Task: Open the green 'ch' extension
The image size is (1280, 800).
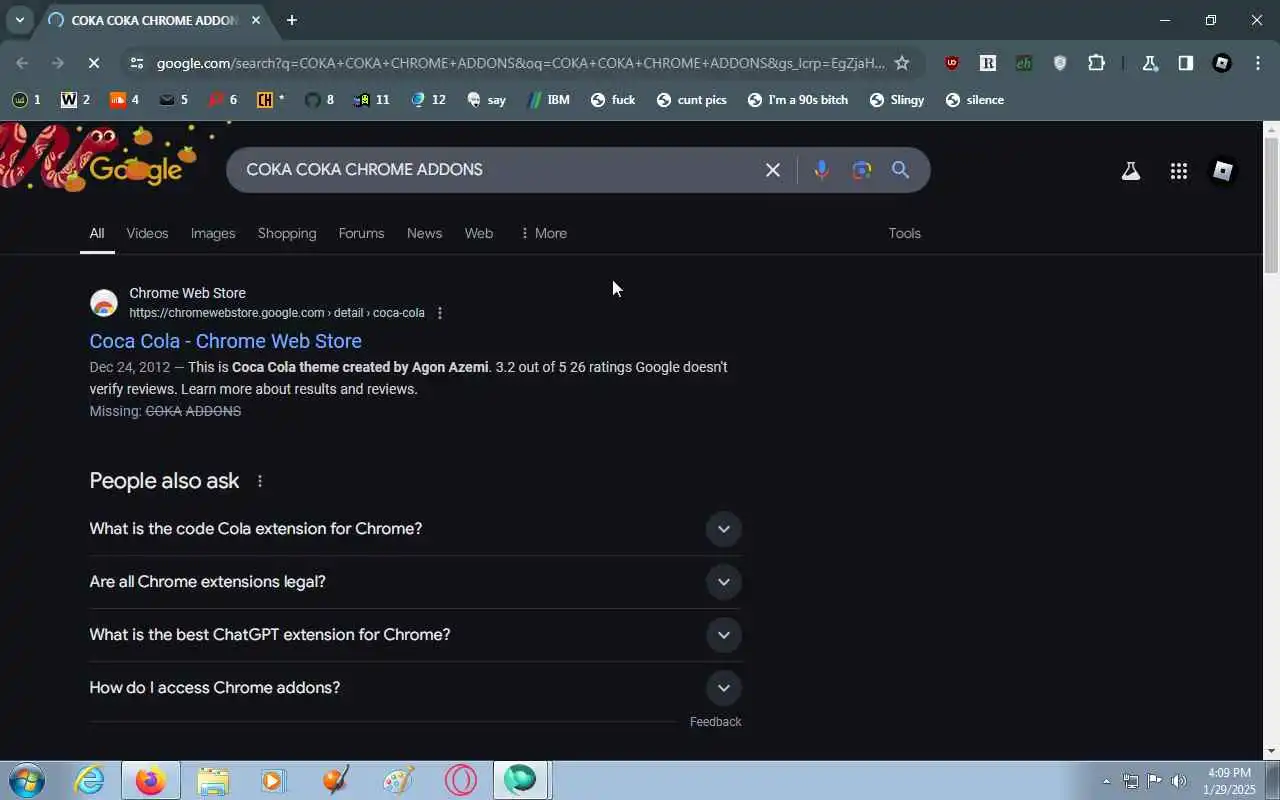Action: [x=1023, y=63]
